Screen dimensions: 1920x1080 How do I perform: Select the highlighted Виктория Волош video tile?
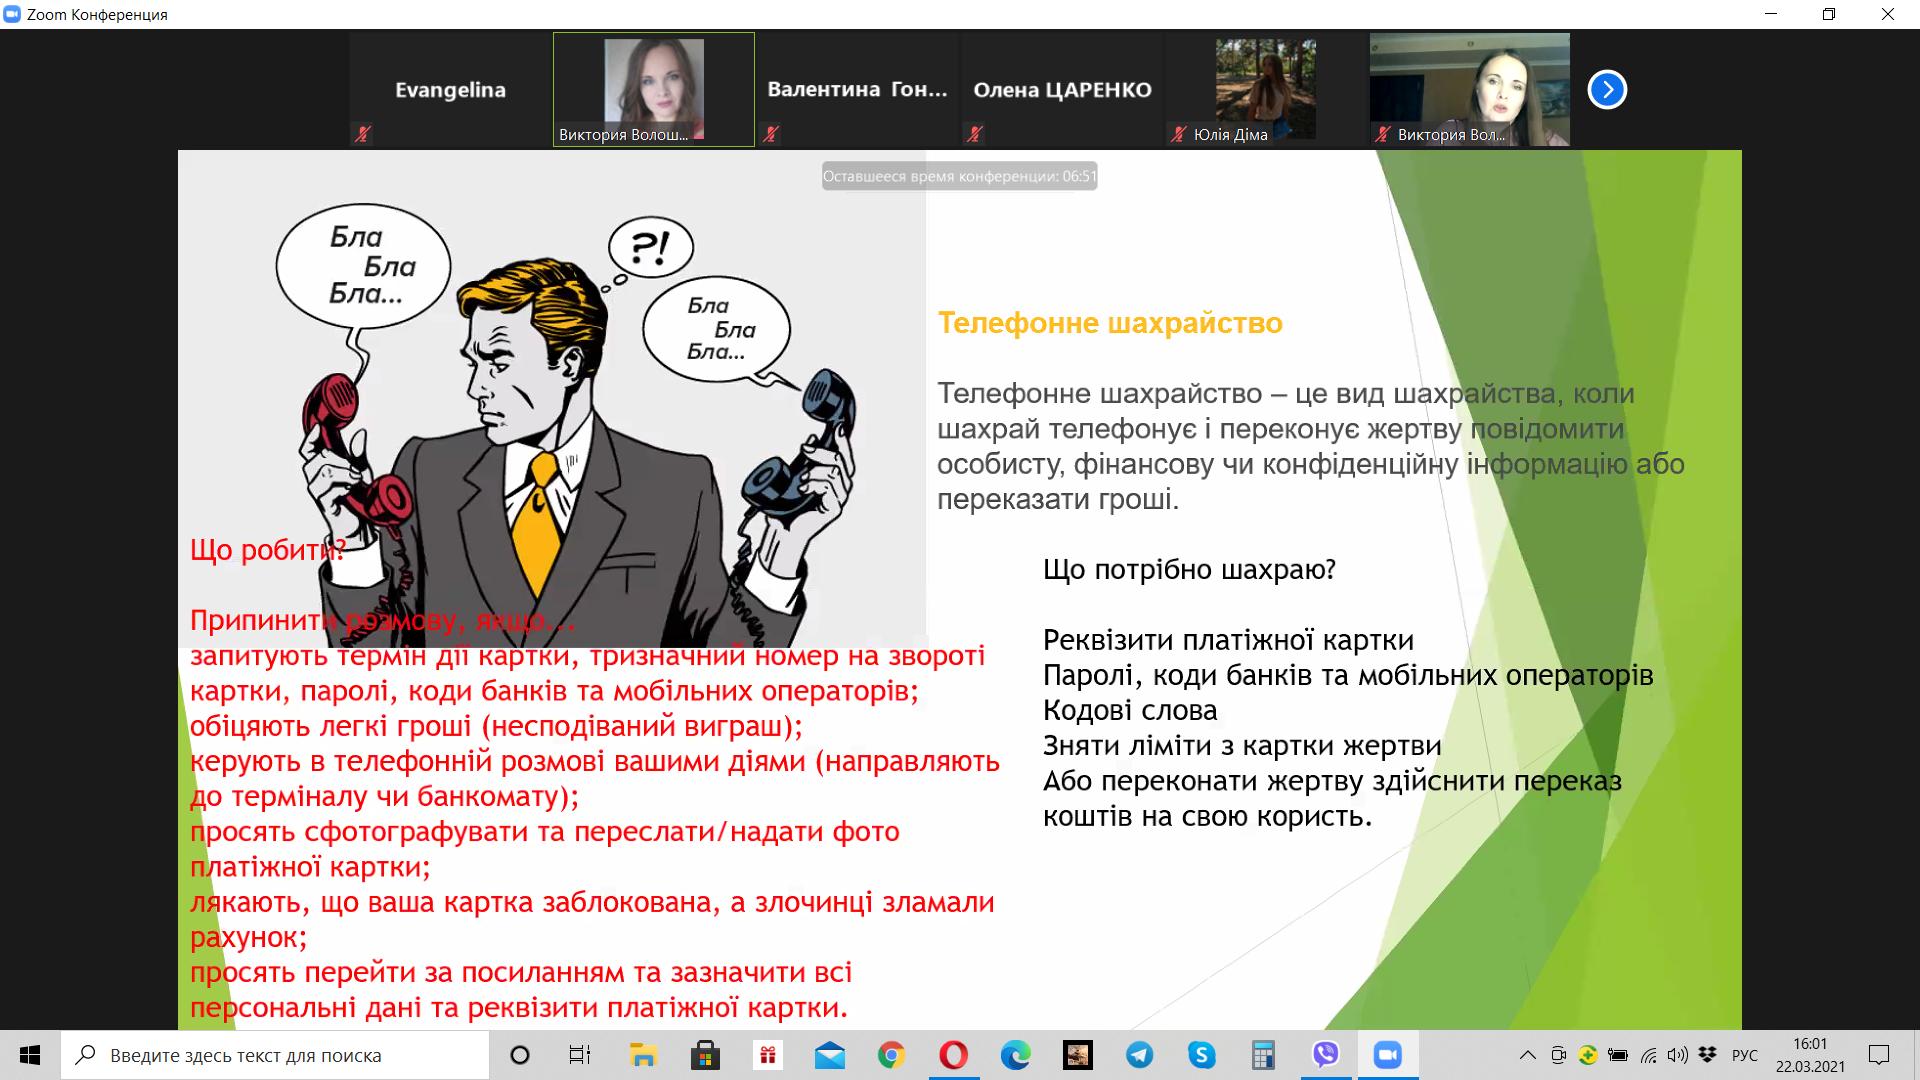click(x=654, y=90)
